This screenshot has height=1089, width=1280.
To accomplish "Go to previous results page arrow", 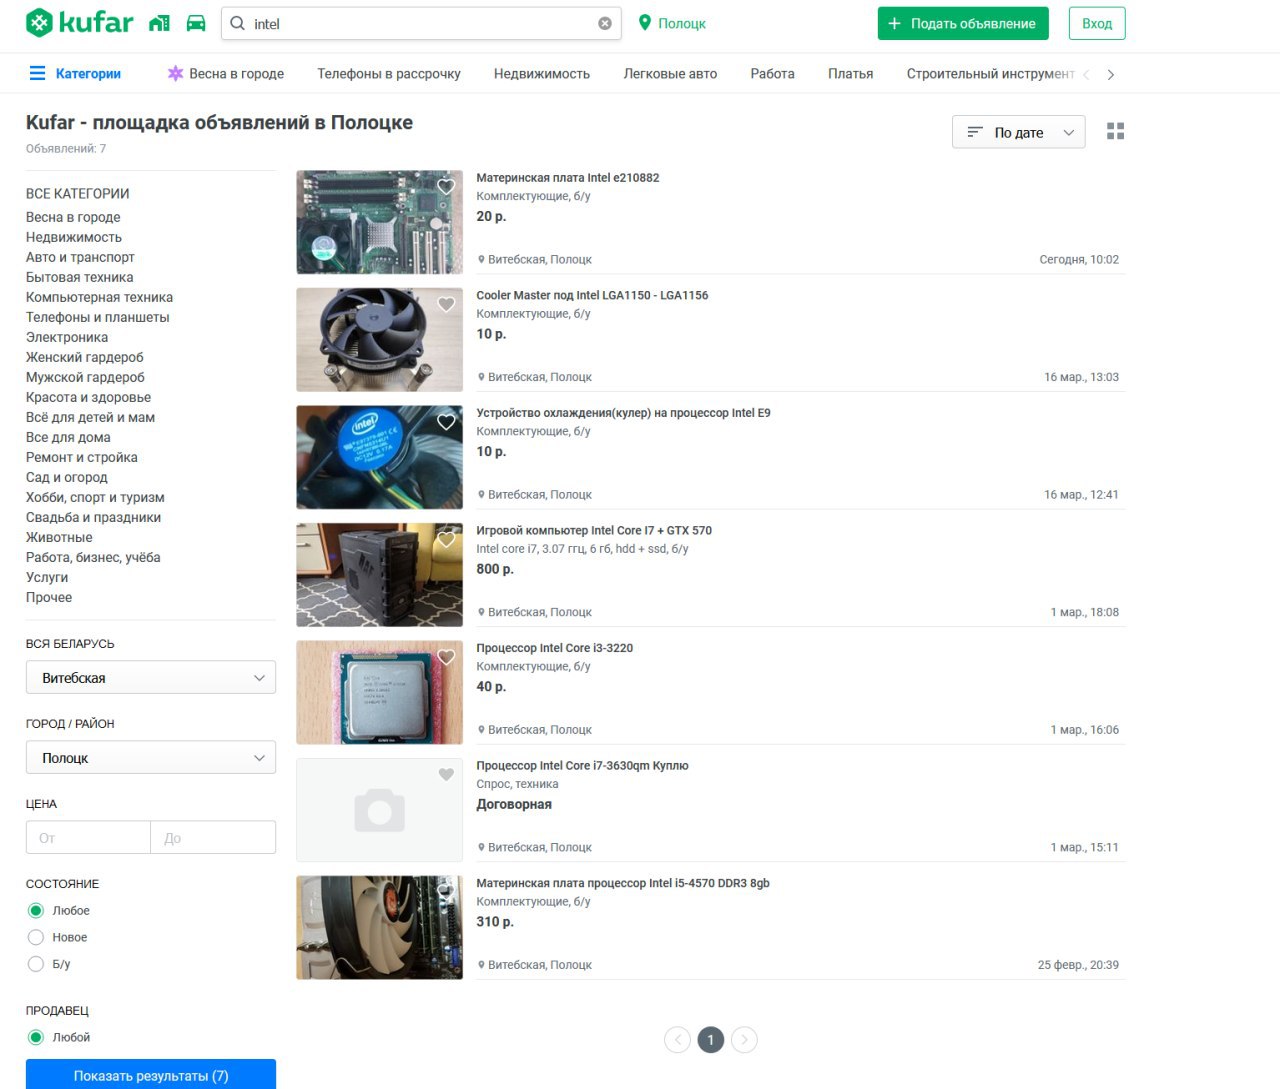I will [x=677, y=1040].
